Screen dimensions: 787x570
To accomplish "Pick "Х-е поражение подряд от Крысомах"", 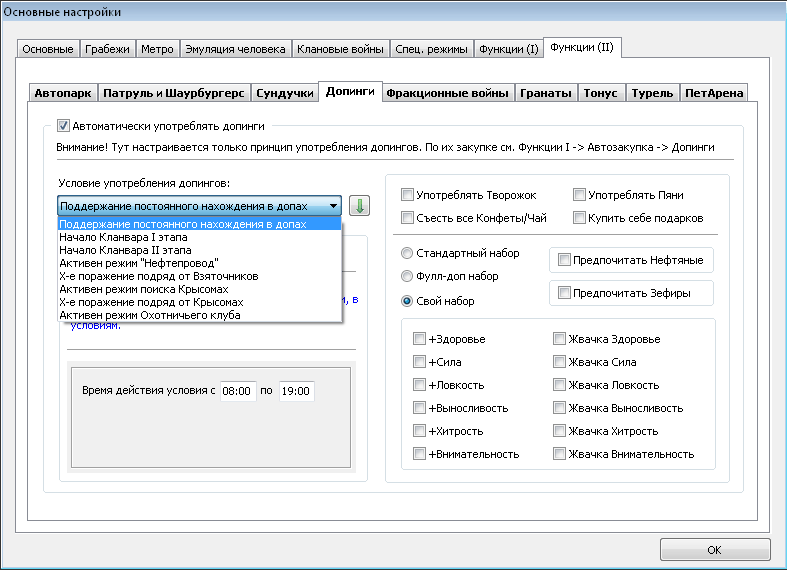I will (200, 302).
